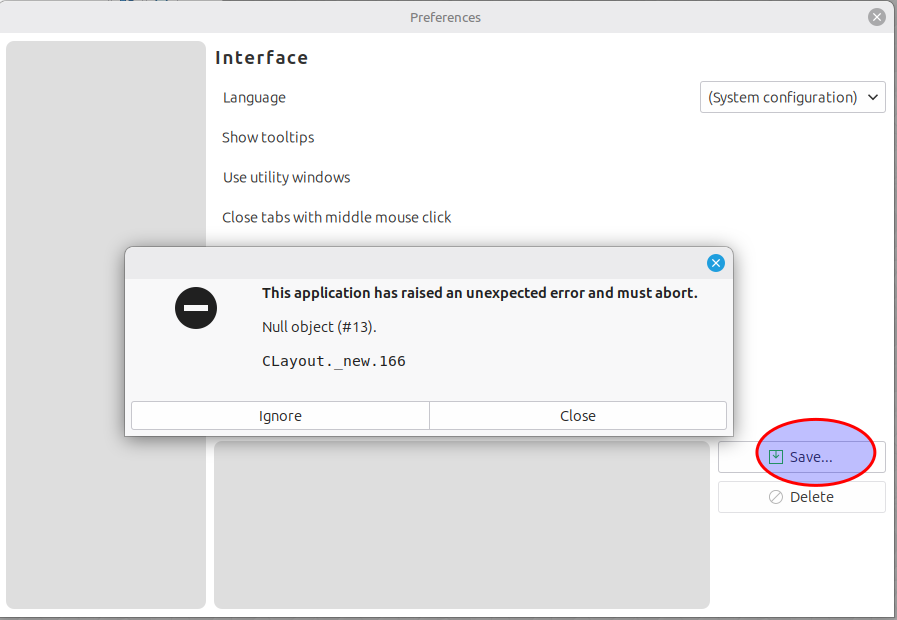Click the Null object (#13) message
Viewport: 897px width, 620px height.
319,327
